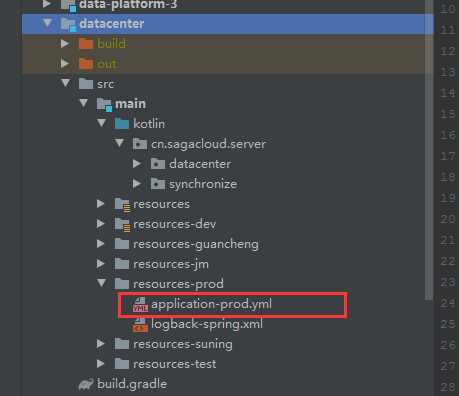Click the XML icon of logback-spring.xml

[140, 325]
